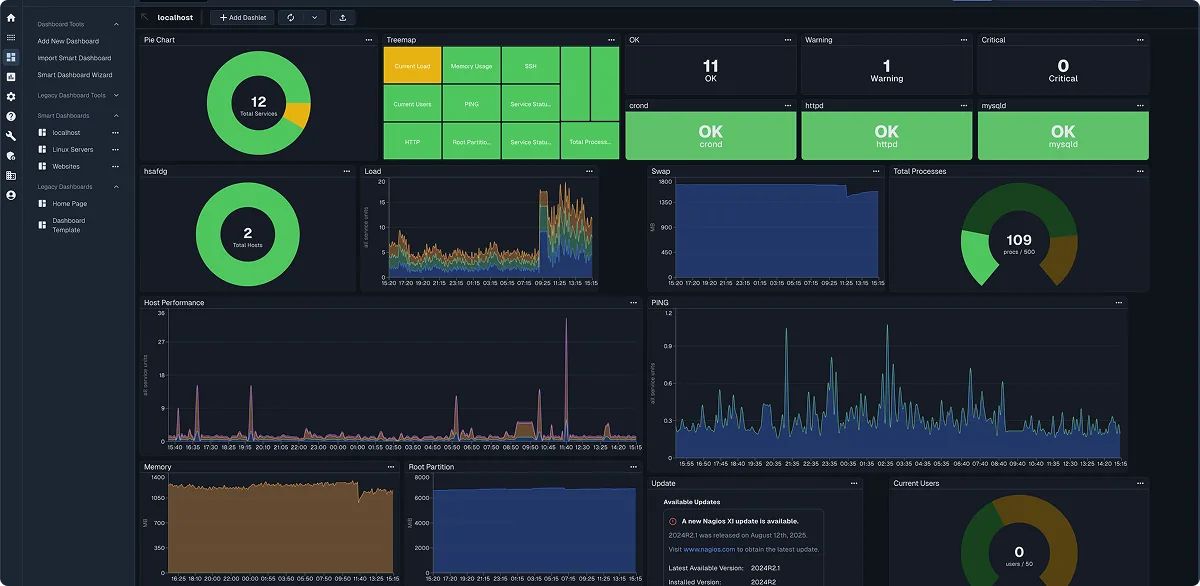Open the admin tools wrench icon
1200x586 pixels.
click(x=10, y=136)
